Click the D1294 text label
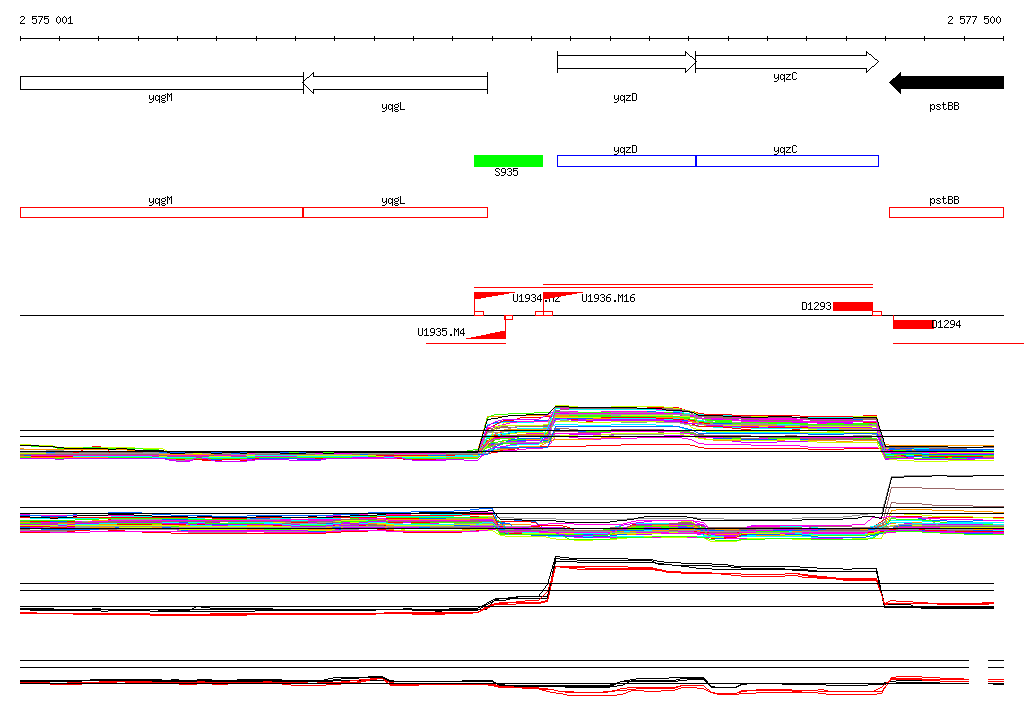 [x=946, y=324]
